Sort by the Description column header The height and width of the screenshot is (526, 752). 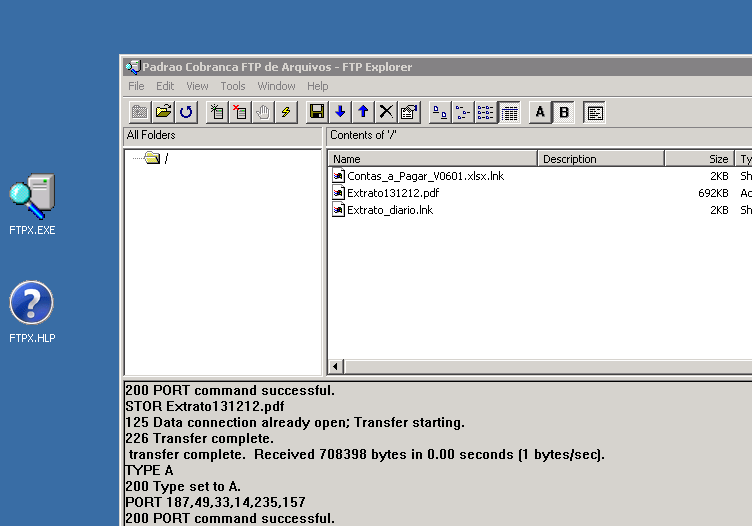pos(601,159)
